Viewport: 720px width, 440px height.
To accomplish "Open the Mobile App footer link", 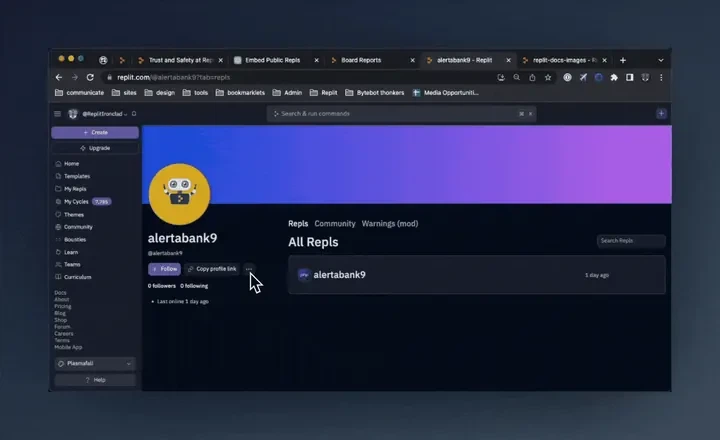I will 68,348.
